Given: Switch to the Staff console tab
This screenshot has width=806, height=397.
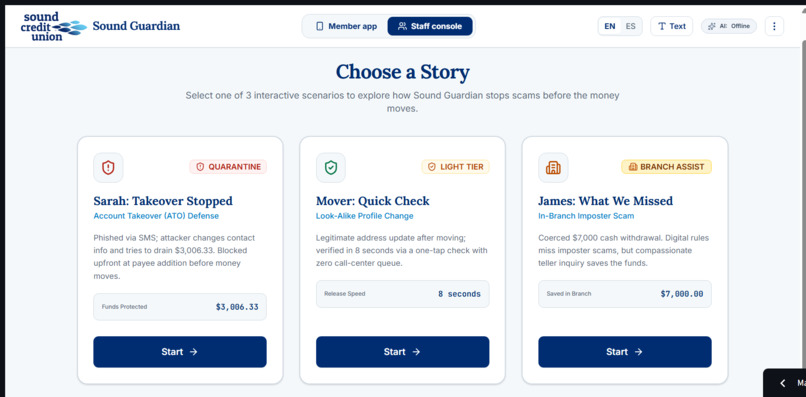Looking at the screenshot, I should coord(430,26).
